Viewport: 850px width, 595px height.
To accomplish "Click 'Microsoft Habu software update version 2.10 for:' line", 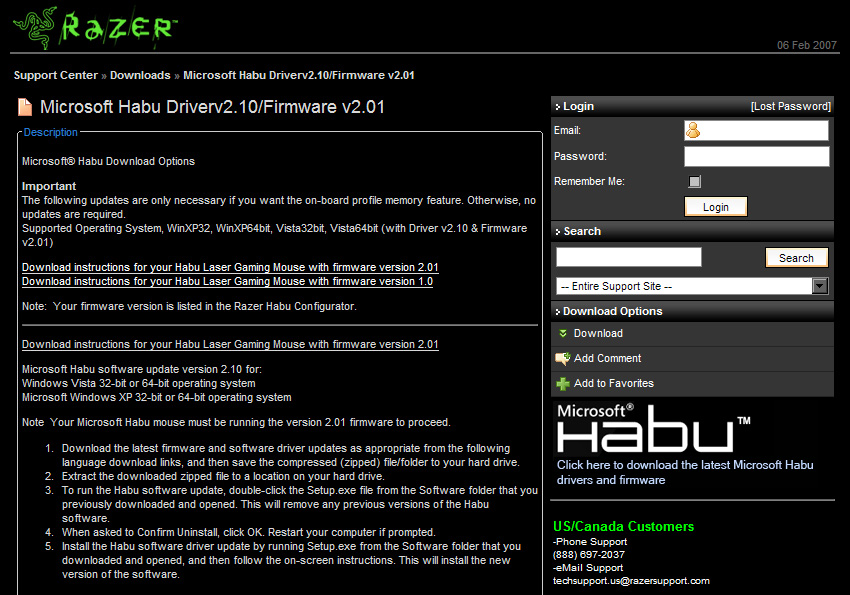I will pos(141,369).
